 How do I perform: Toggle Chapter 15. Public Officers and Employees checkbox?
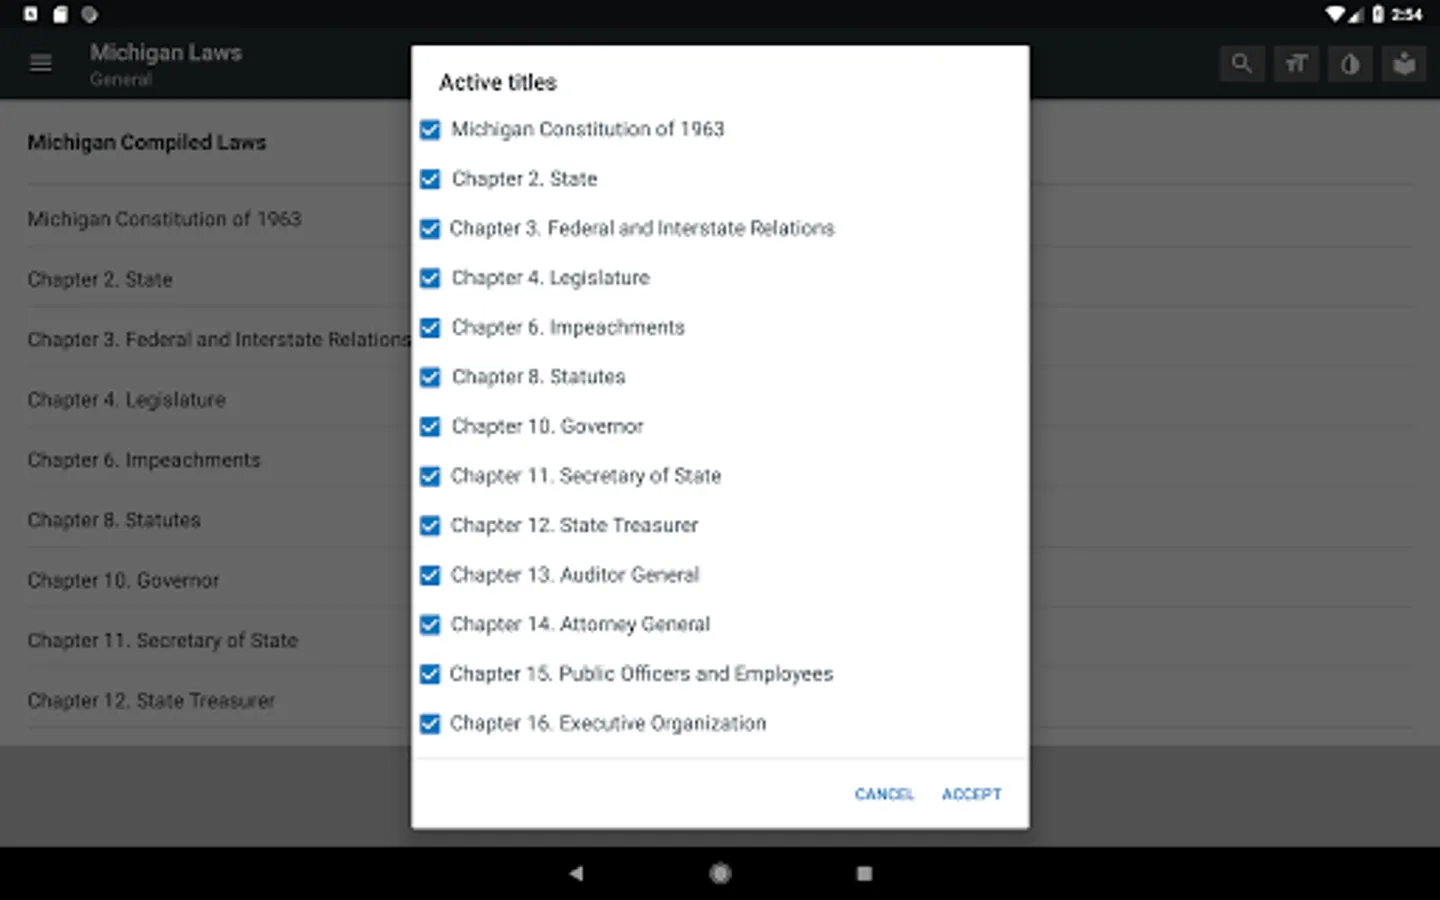430,674
